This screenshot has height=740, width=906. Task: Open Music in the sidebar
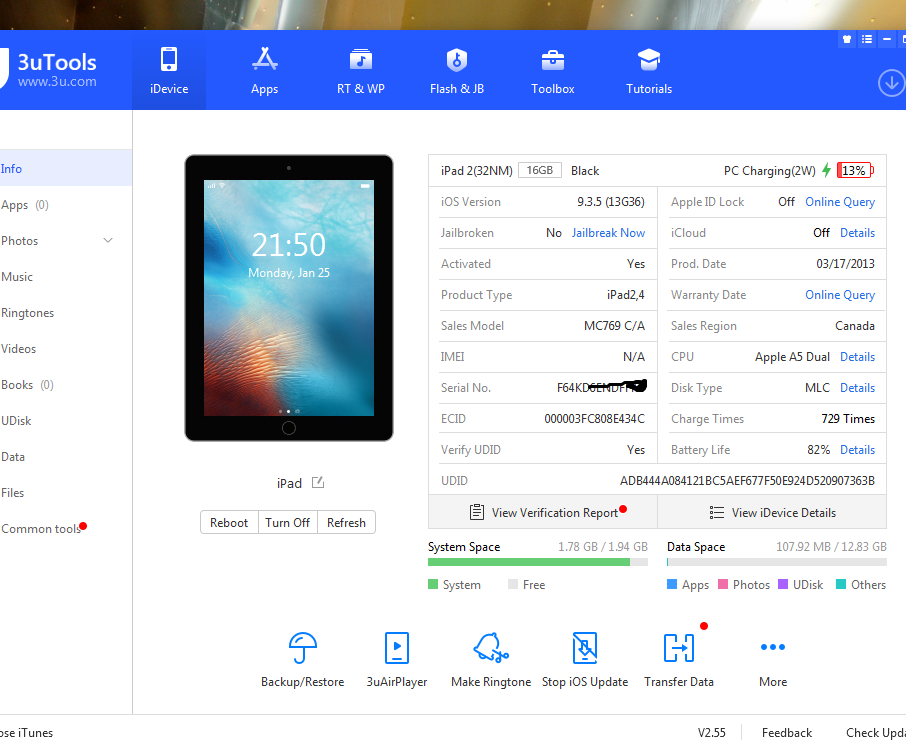click(66, 277)
